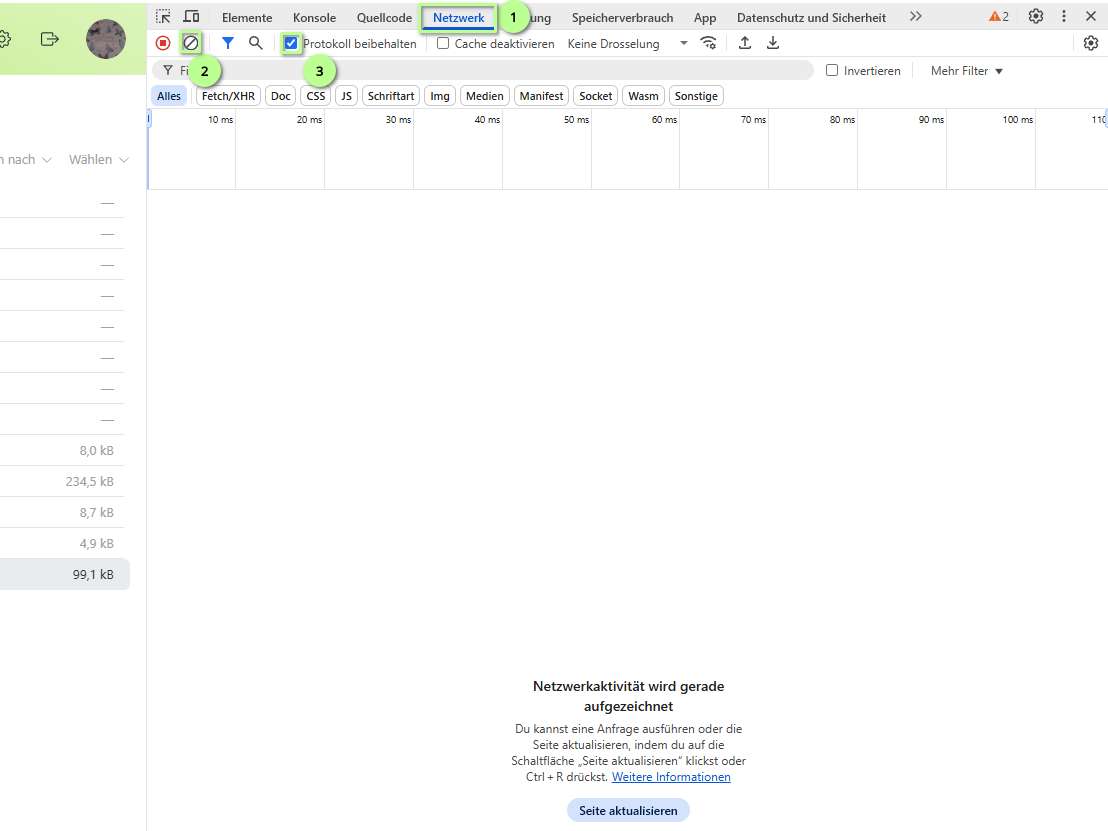Viewport: 1108px width, 831px height.
Task: Open the network search magnifier
Action: pos(256,43)
